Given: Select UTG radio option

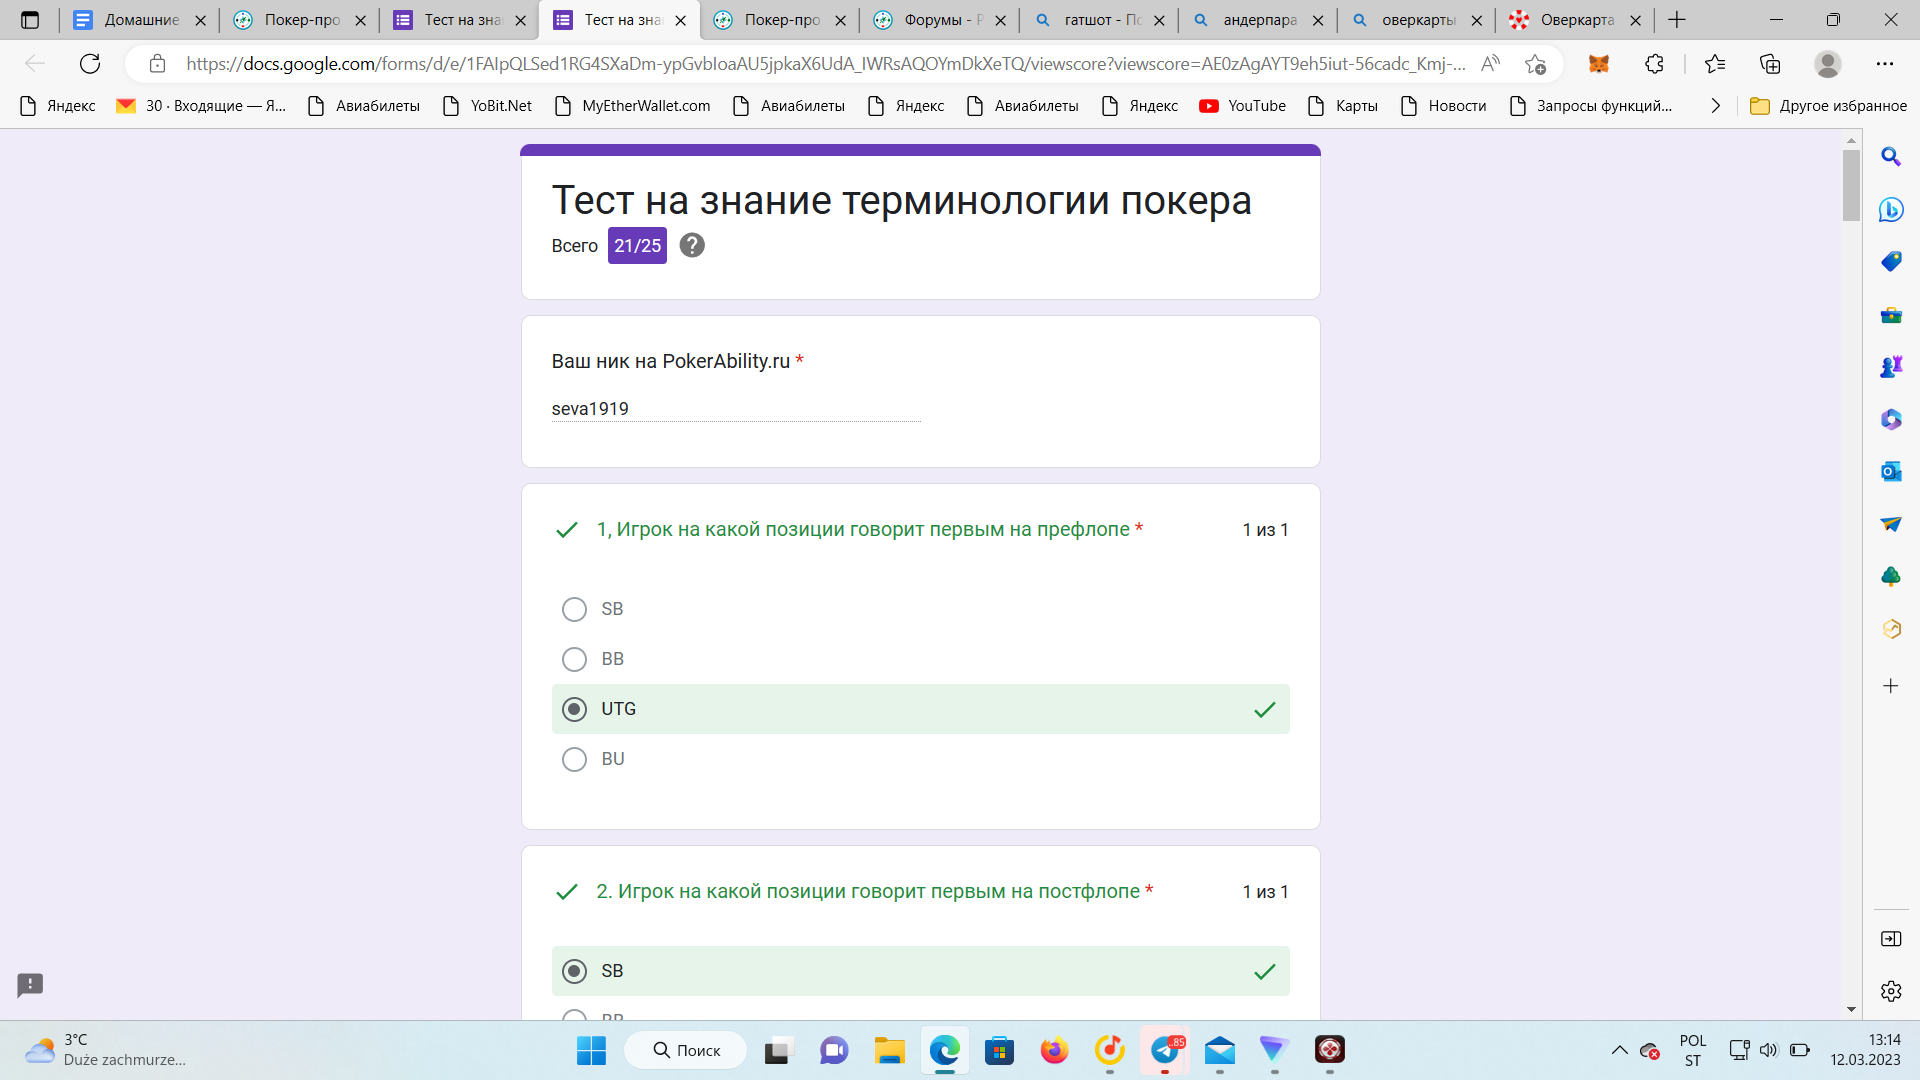Looking at the screenshot, I should [574, 709].
